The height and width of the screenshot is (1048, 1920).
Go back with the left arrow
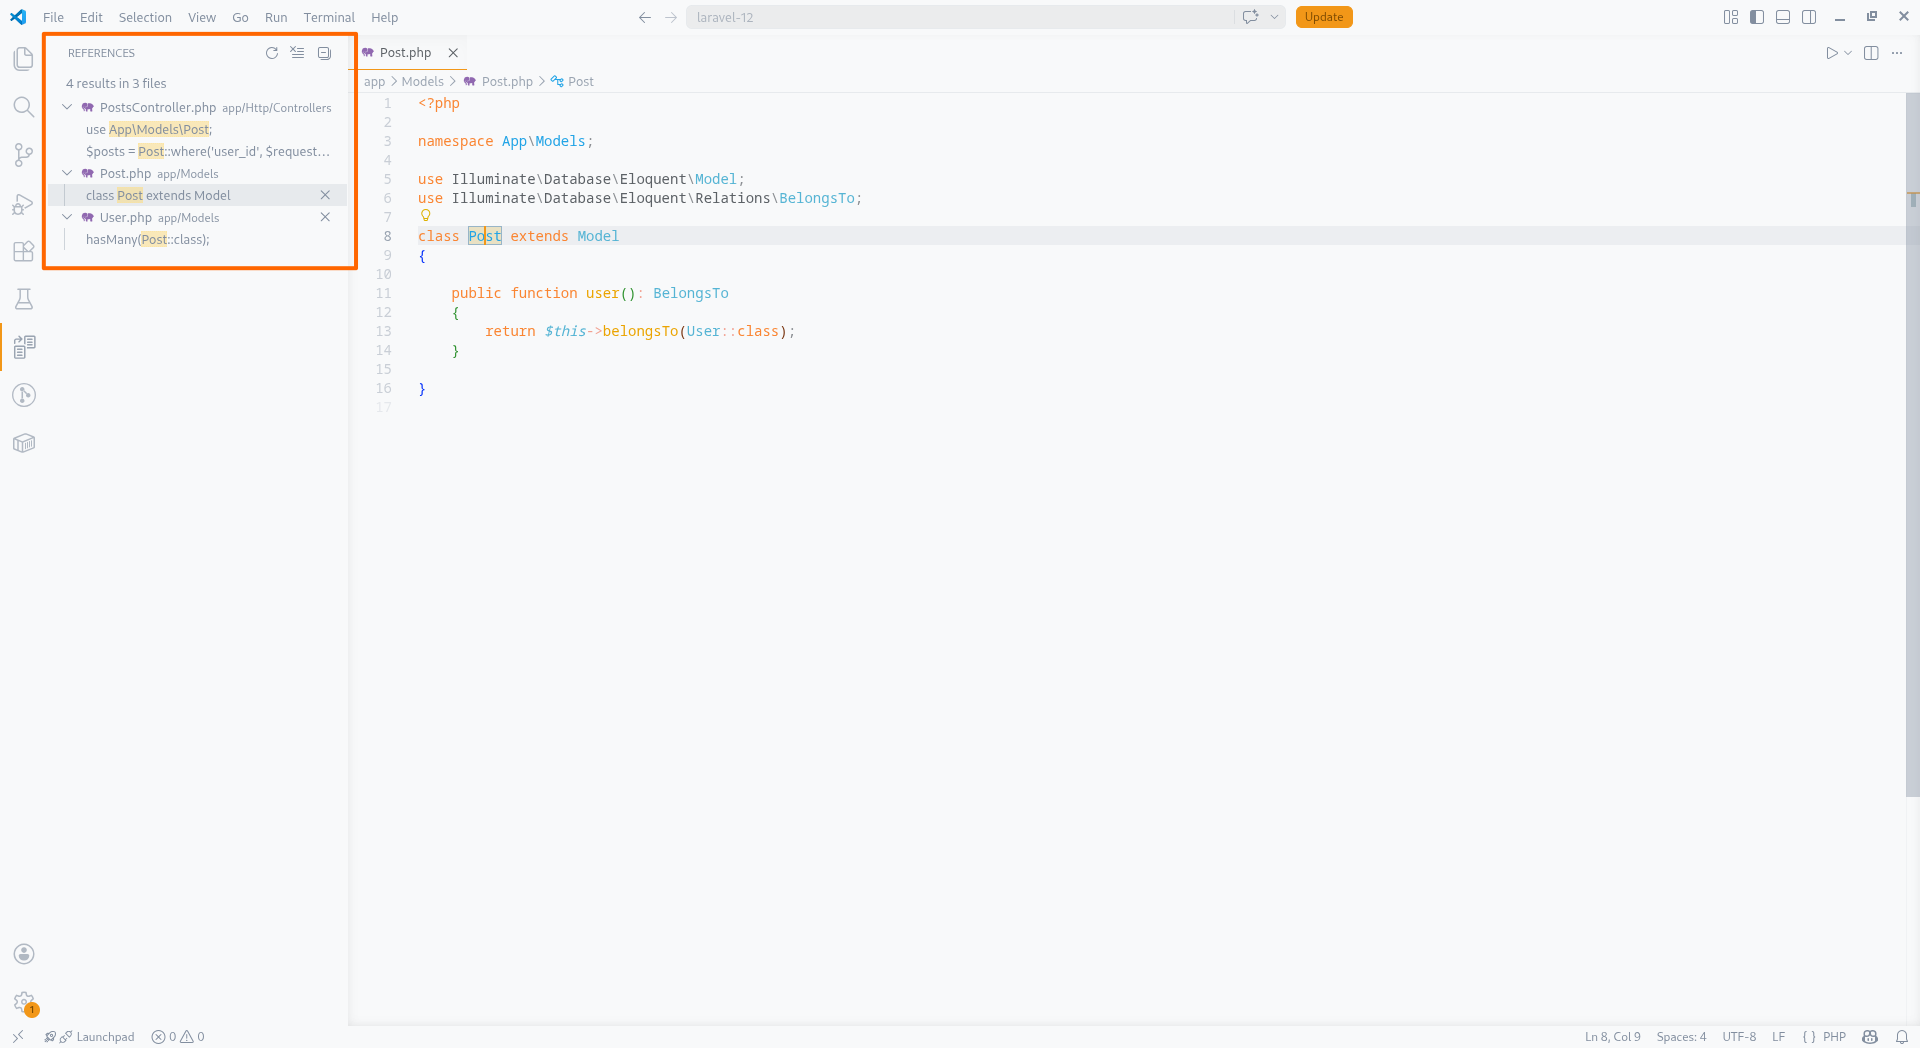645,17
